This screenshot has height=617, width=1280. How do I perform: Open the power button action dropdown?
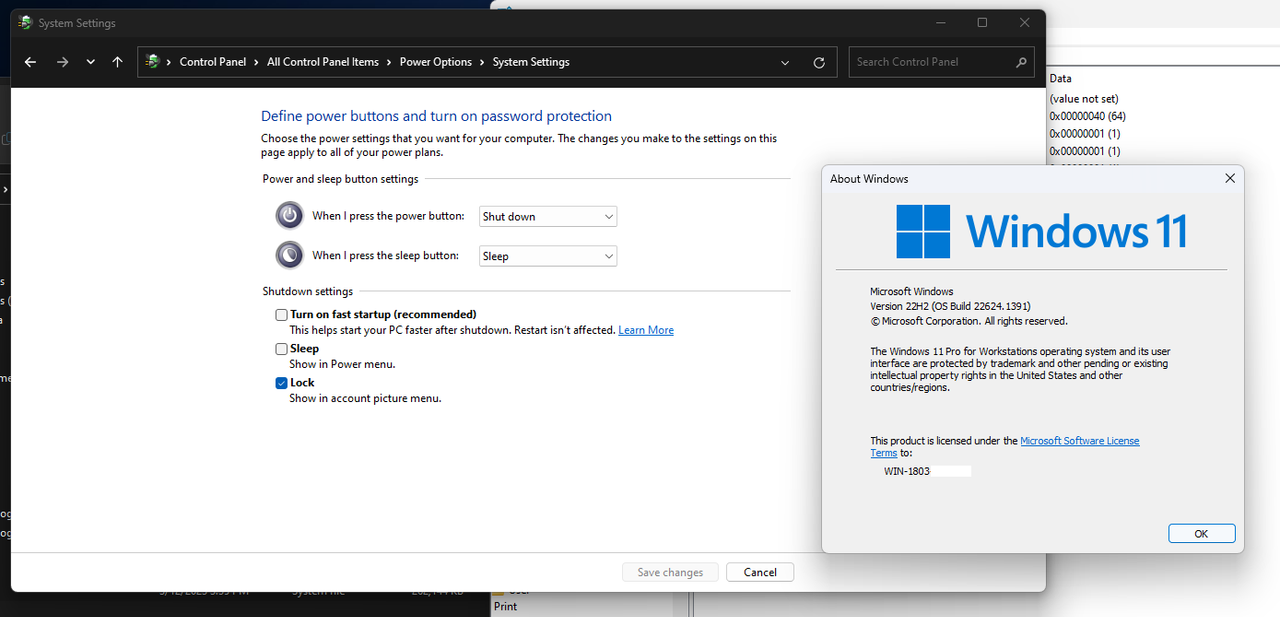pos(548,216)
